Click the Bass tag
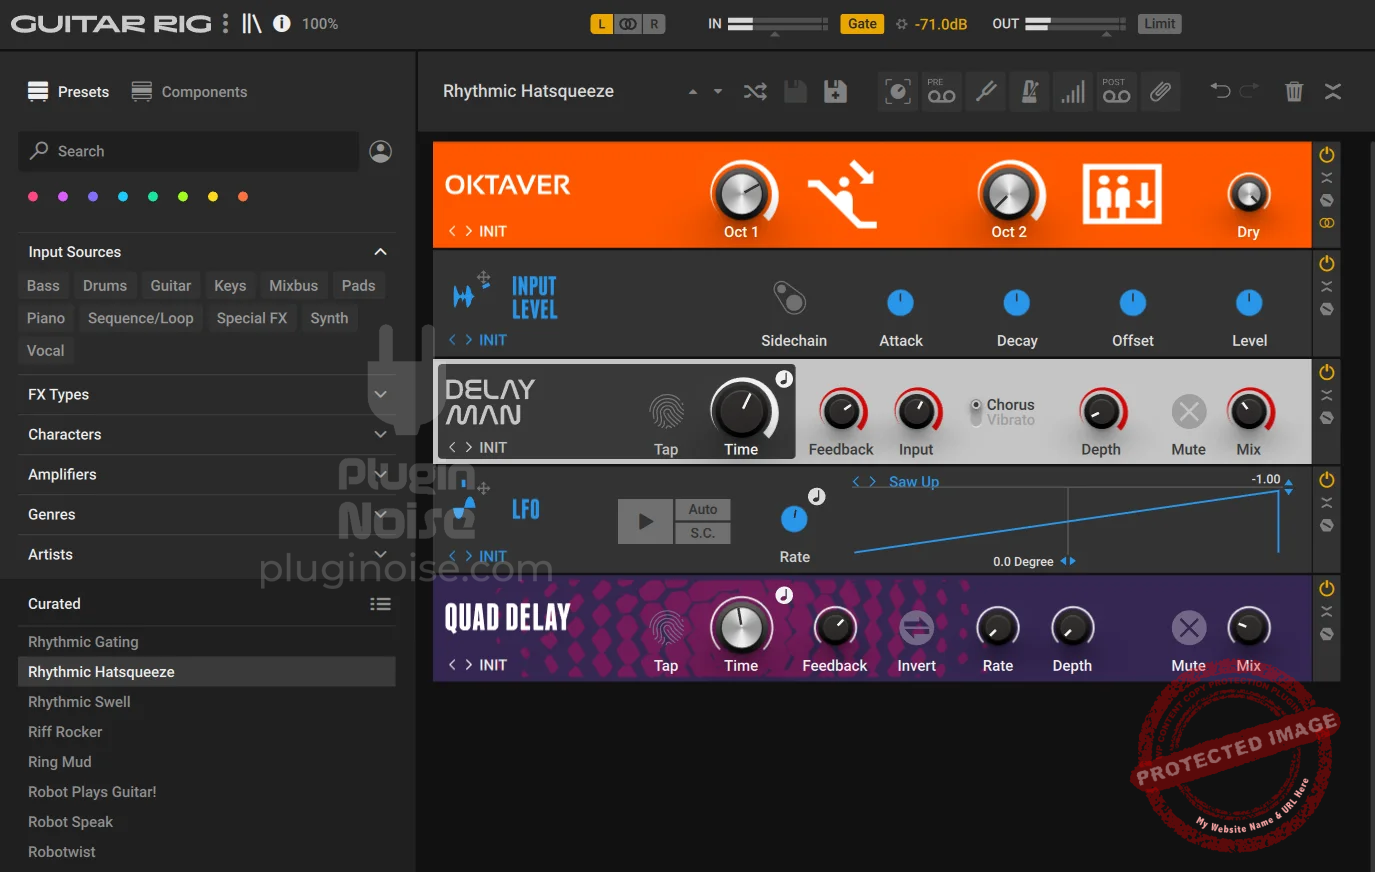Viewport: 1375px width, 872px height. click(x=43, y=286)
